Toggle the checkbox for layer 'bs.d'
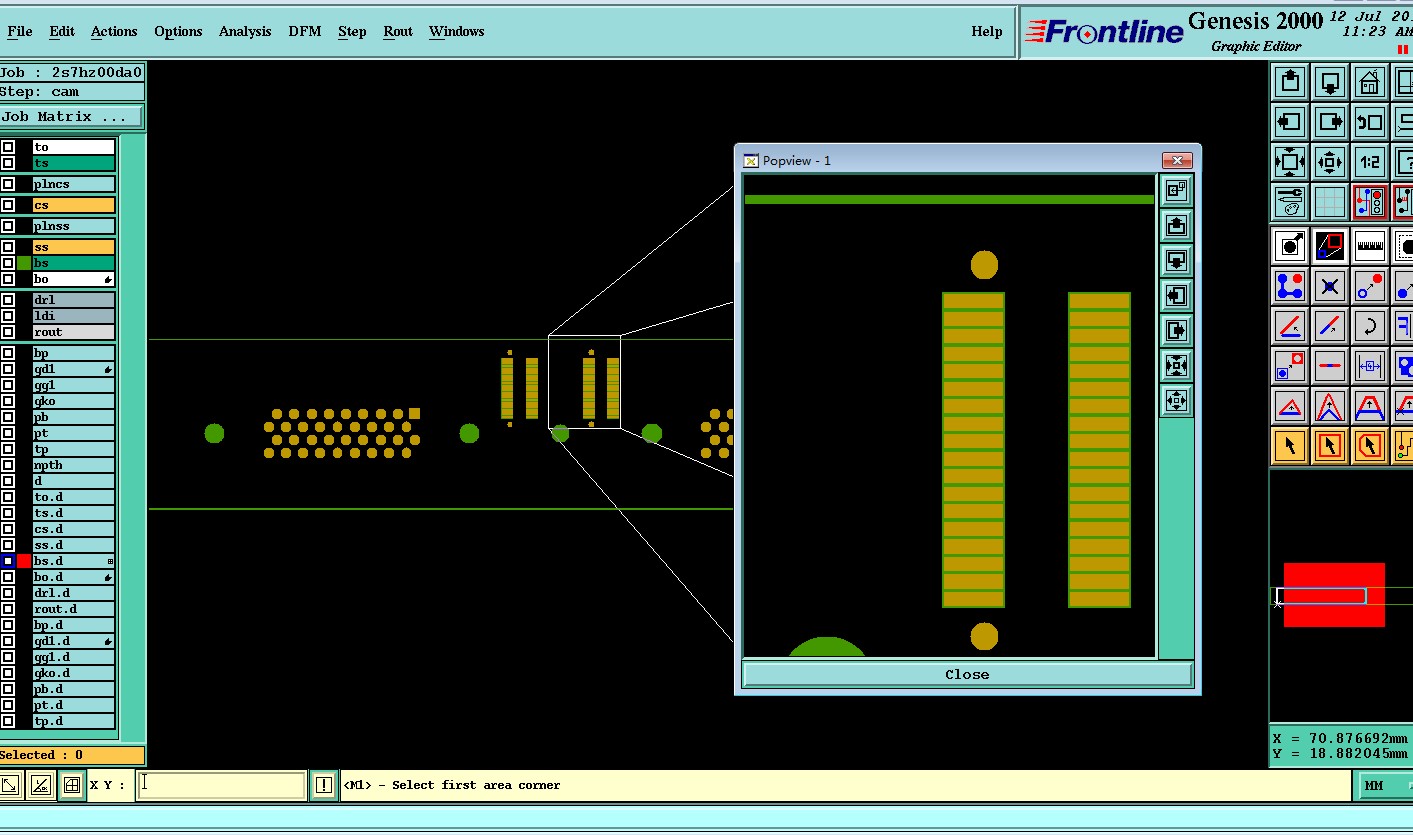Image resolution: width=1413 pixels, height=835 pixels. coord(8,561)
